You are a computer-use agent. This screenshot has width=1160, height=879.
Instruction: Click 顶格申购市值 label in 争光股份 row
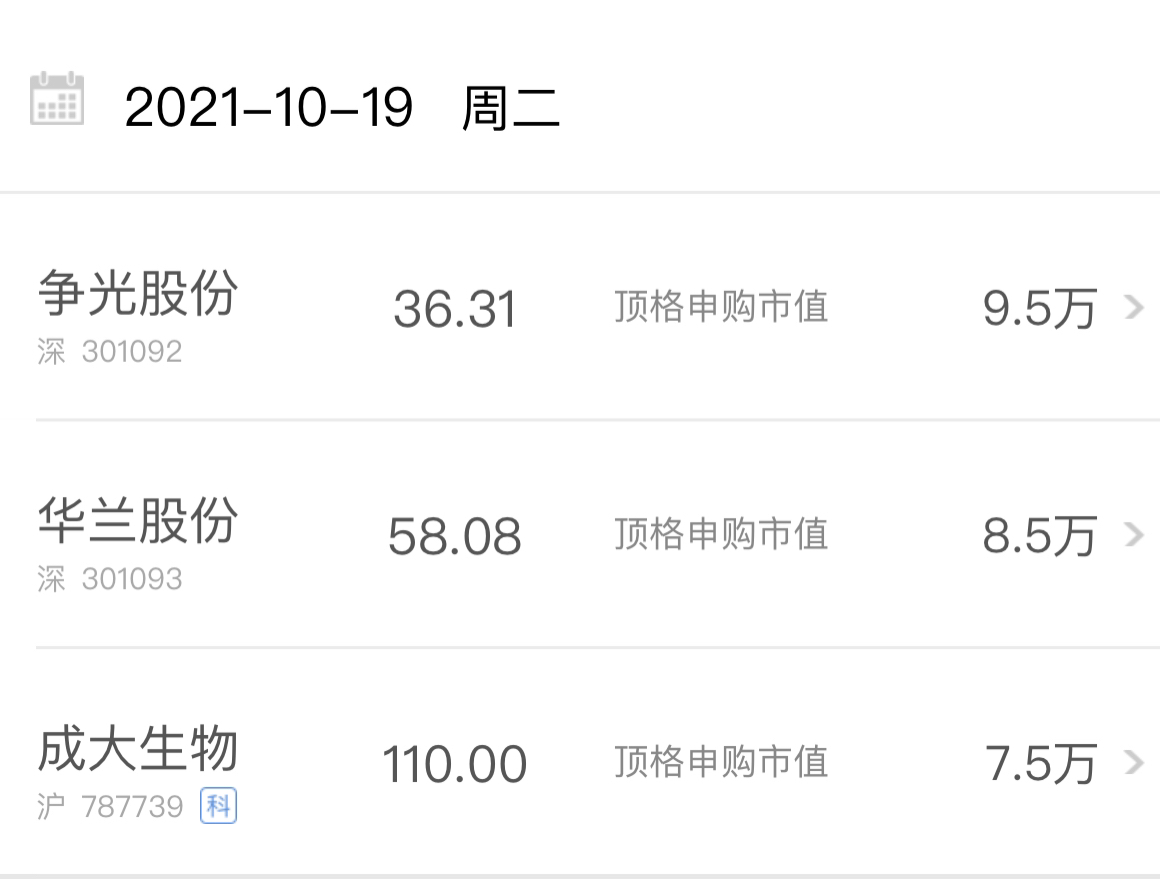coord(721,307)
